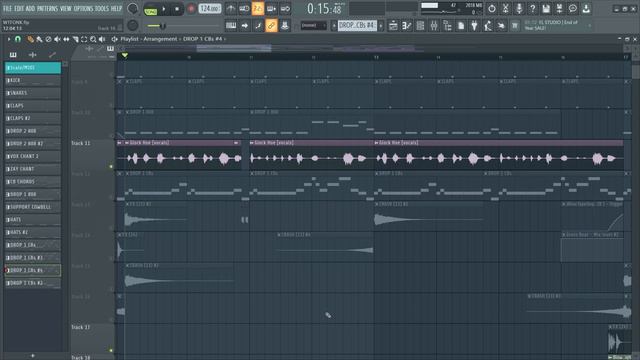Image resolution: width=640 pixels, height=360 pixels.
Task: Select next pattern with right arrow
Action: [381, 26]
